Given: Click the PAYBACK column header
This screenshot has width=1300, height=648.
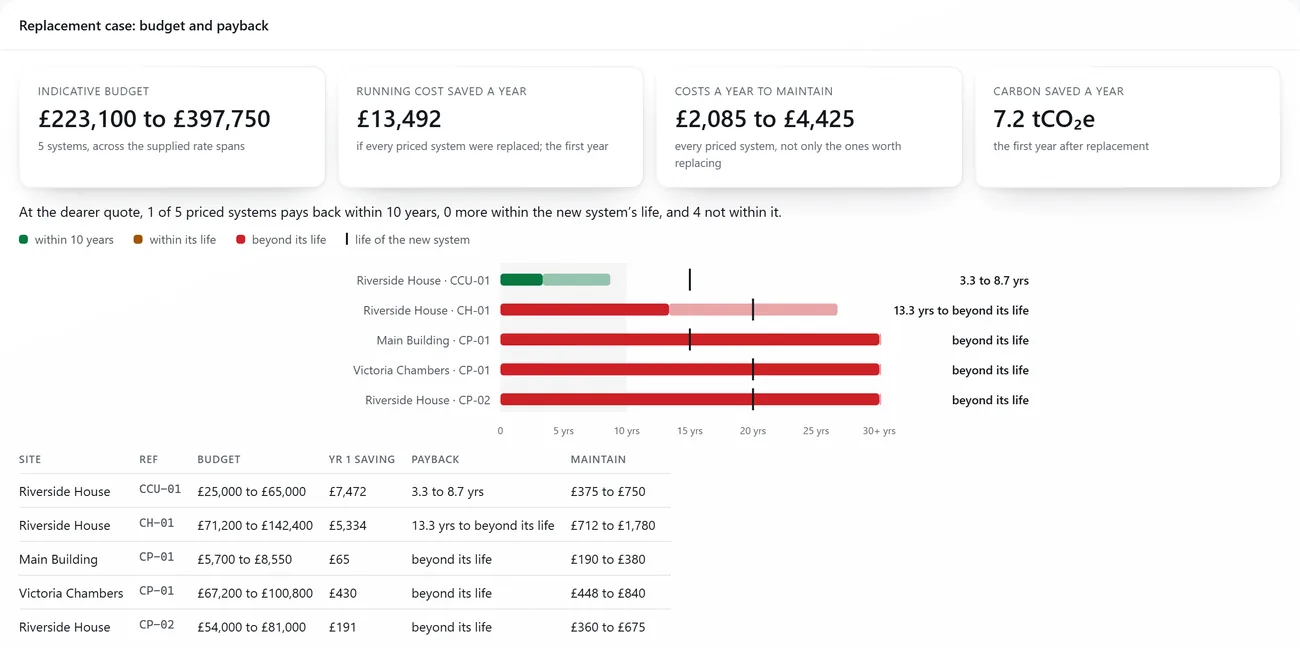Looking at the screenshot, I should (435, 460).
